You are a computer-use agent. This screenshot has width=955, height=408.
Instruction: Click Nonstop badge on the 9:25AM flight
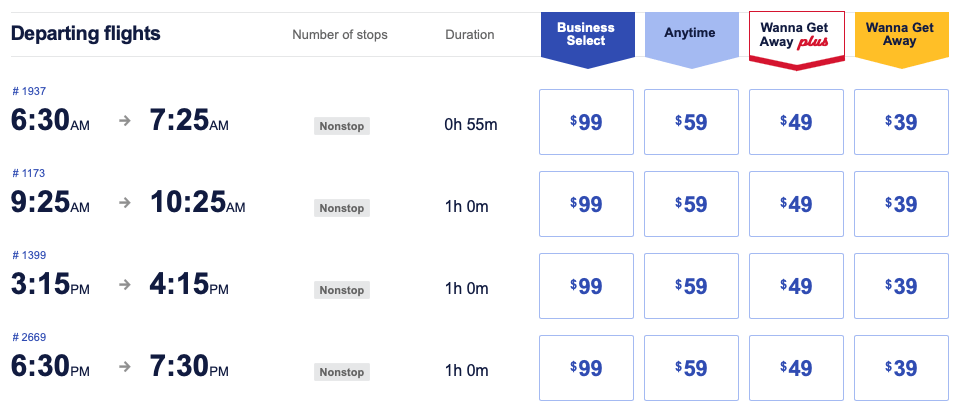point(342,208)
